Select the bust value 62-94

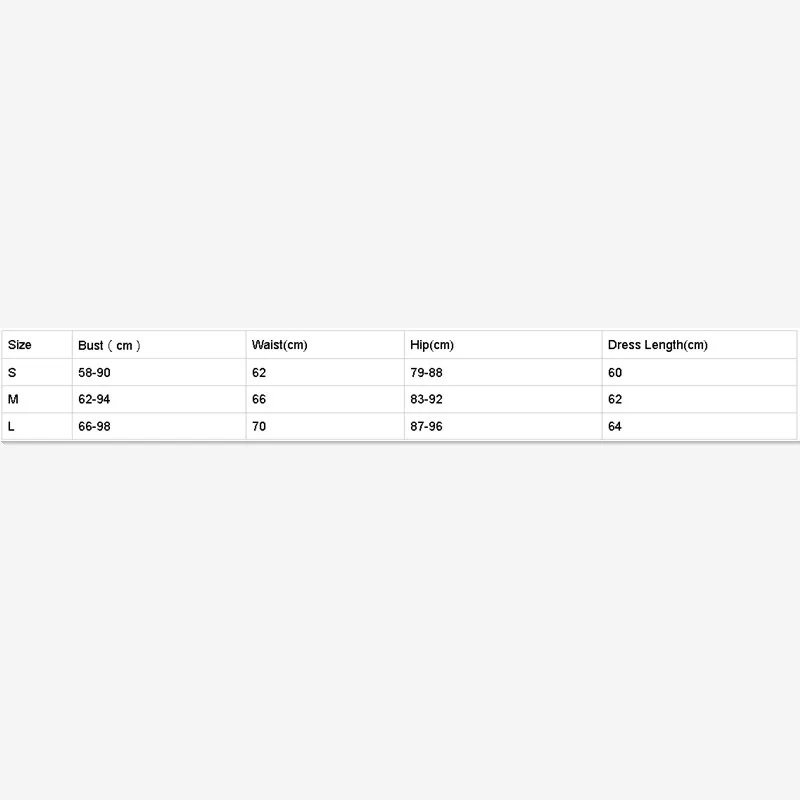point(159,399)
